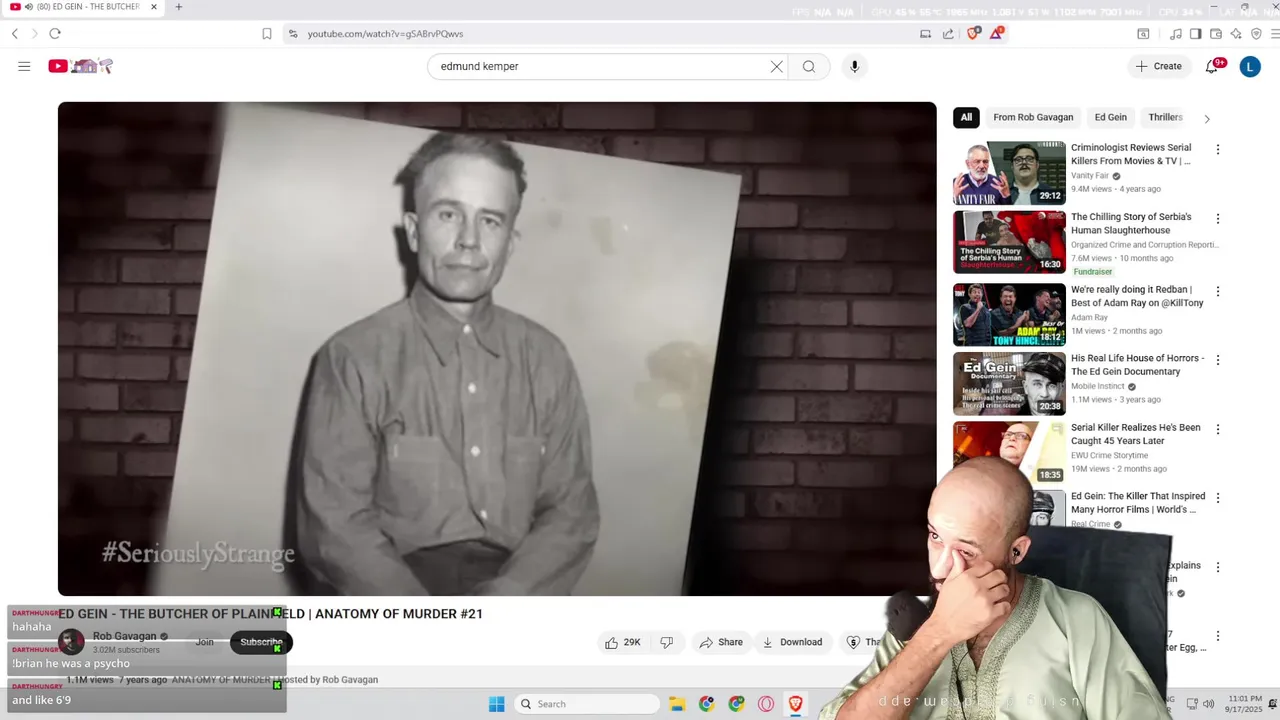1280x720 pixels.
Task: Open Rob Gavagan channel name link
Action: (125, 636)
